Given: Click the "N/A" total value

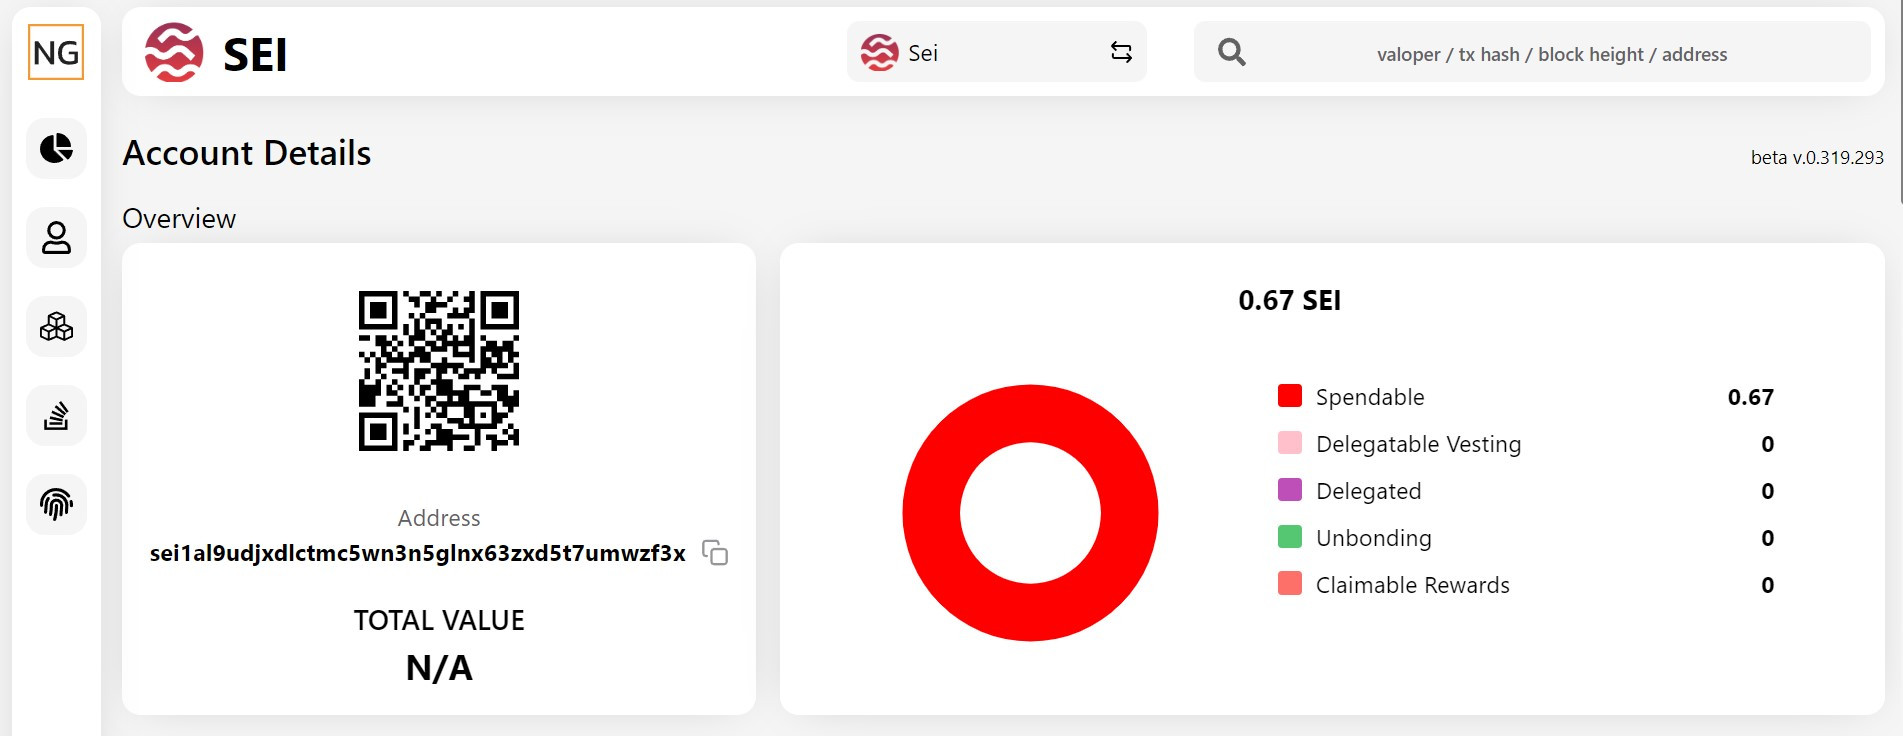Looking at the screenshot, I should coord(439,668).
